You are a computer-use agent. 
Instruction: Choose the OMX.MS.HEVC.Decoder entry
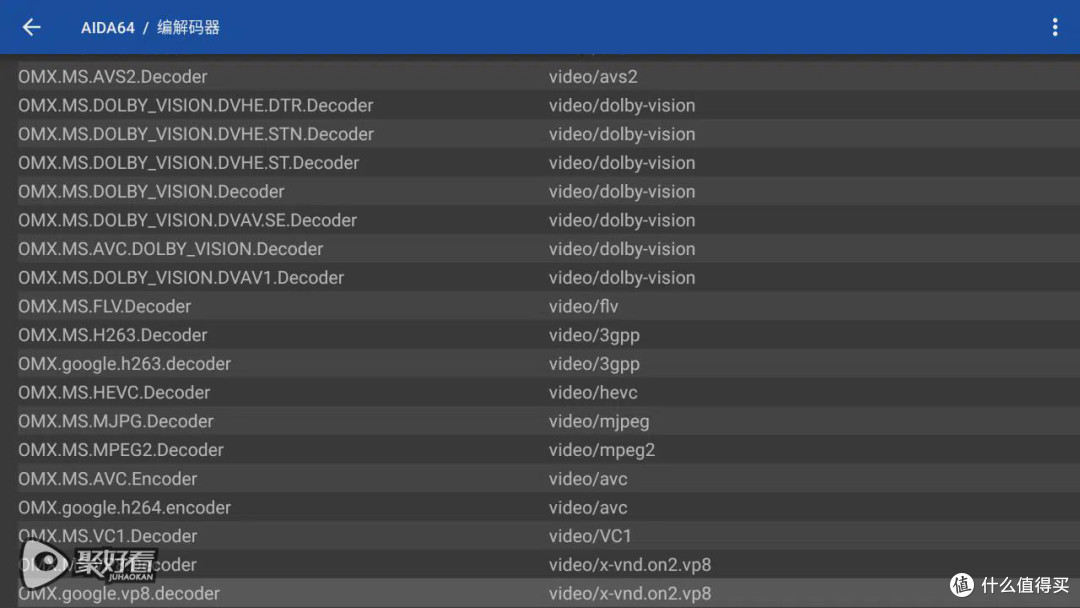[x=114, y=393]
